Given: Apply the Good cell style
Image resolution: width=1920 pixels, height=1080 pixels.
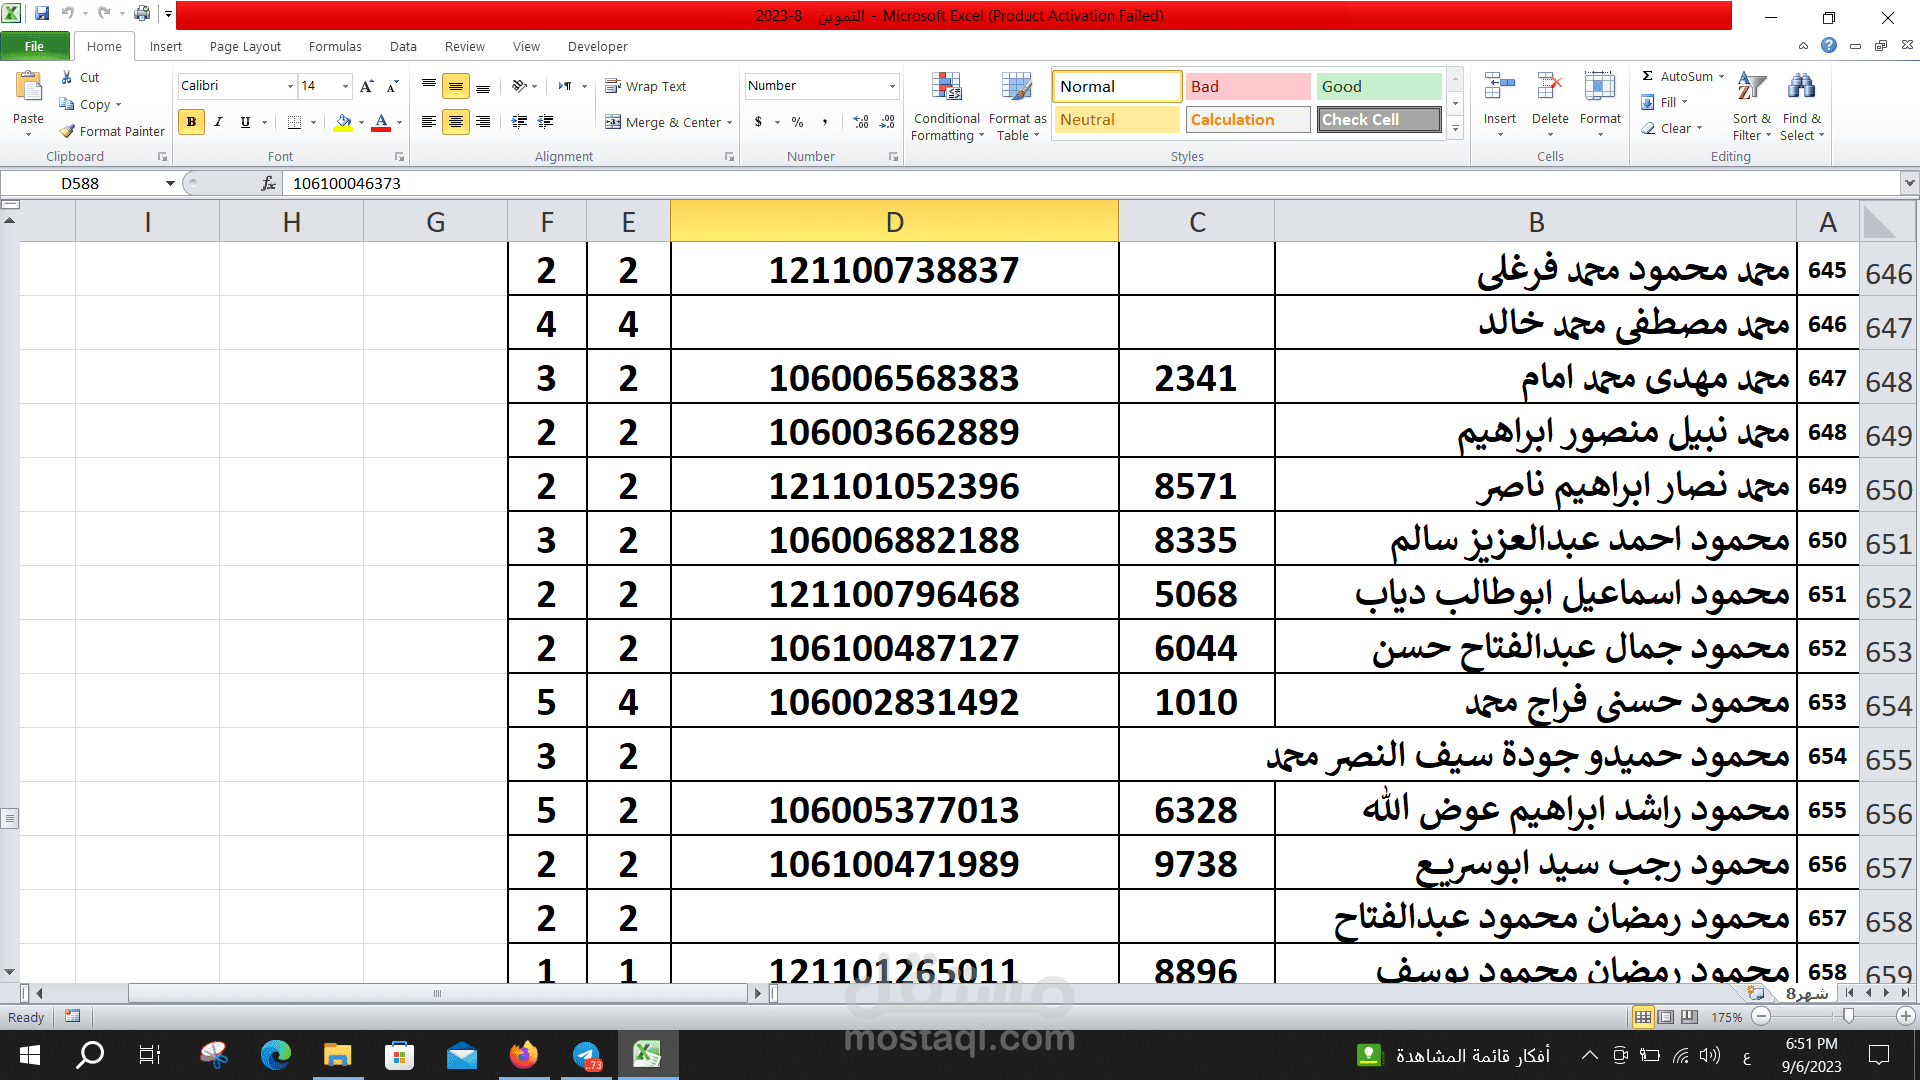Looking at the screenshot, I should click(1379, 86).
